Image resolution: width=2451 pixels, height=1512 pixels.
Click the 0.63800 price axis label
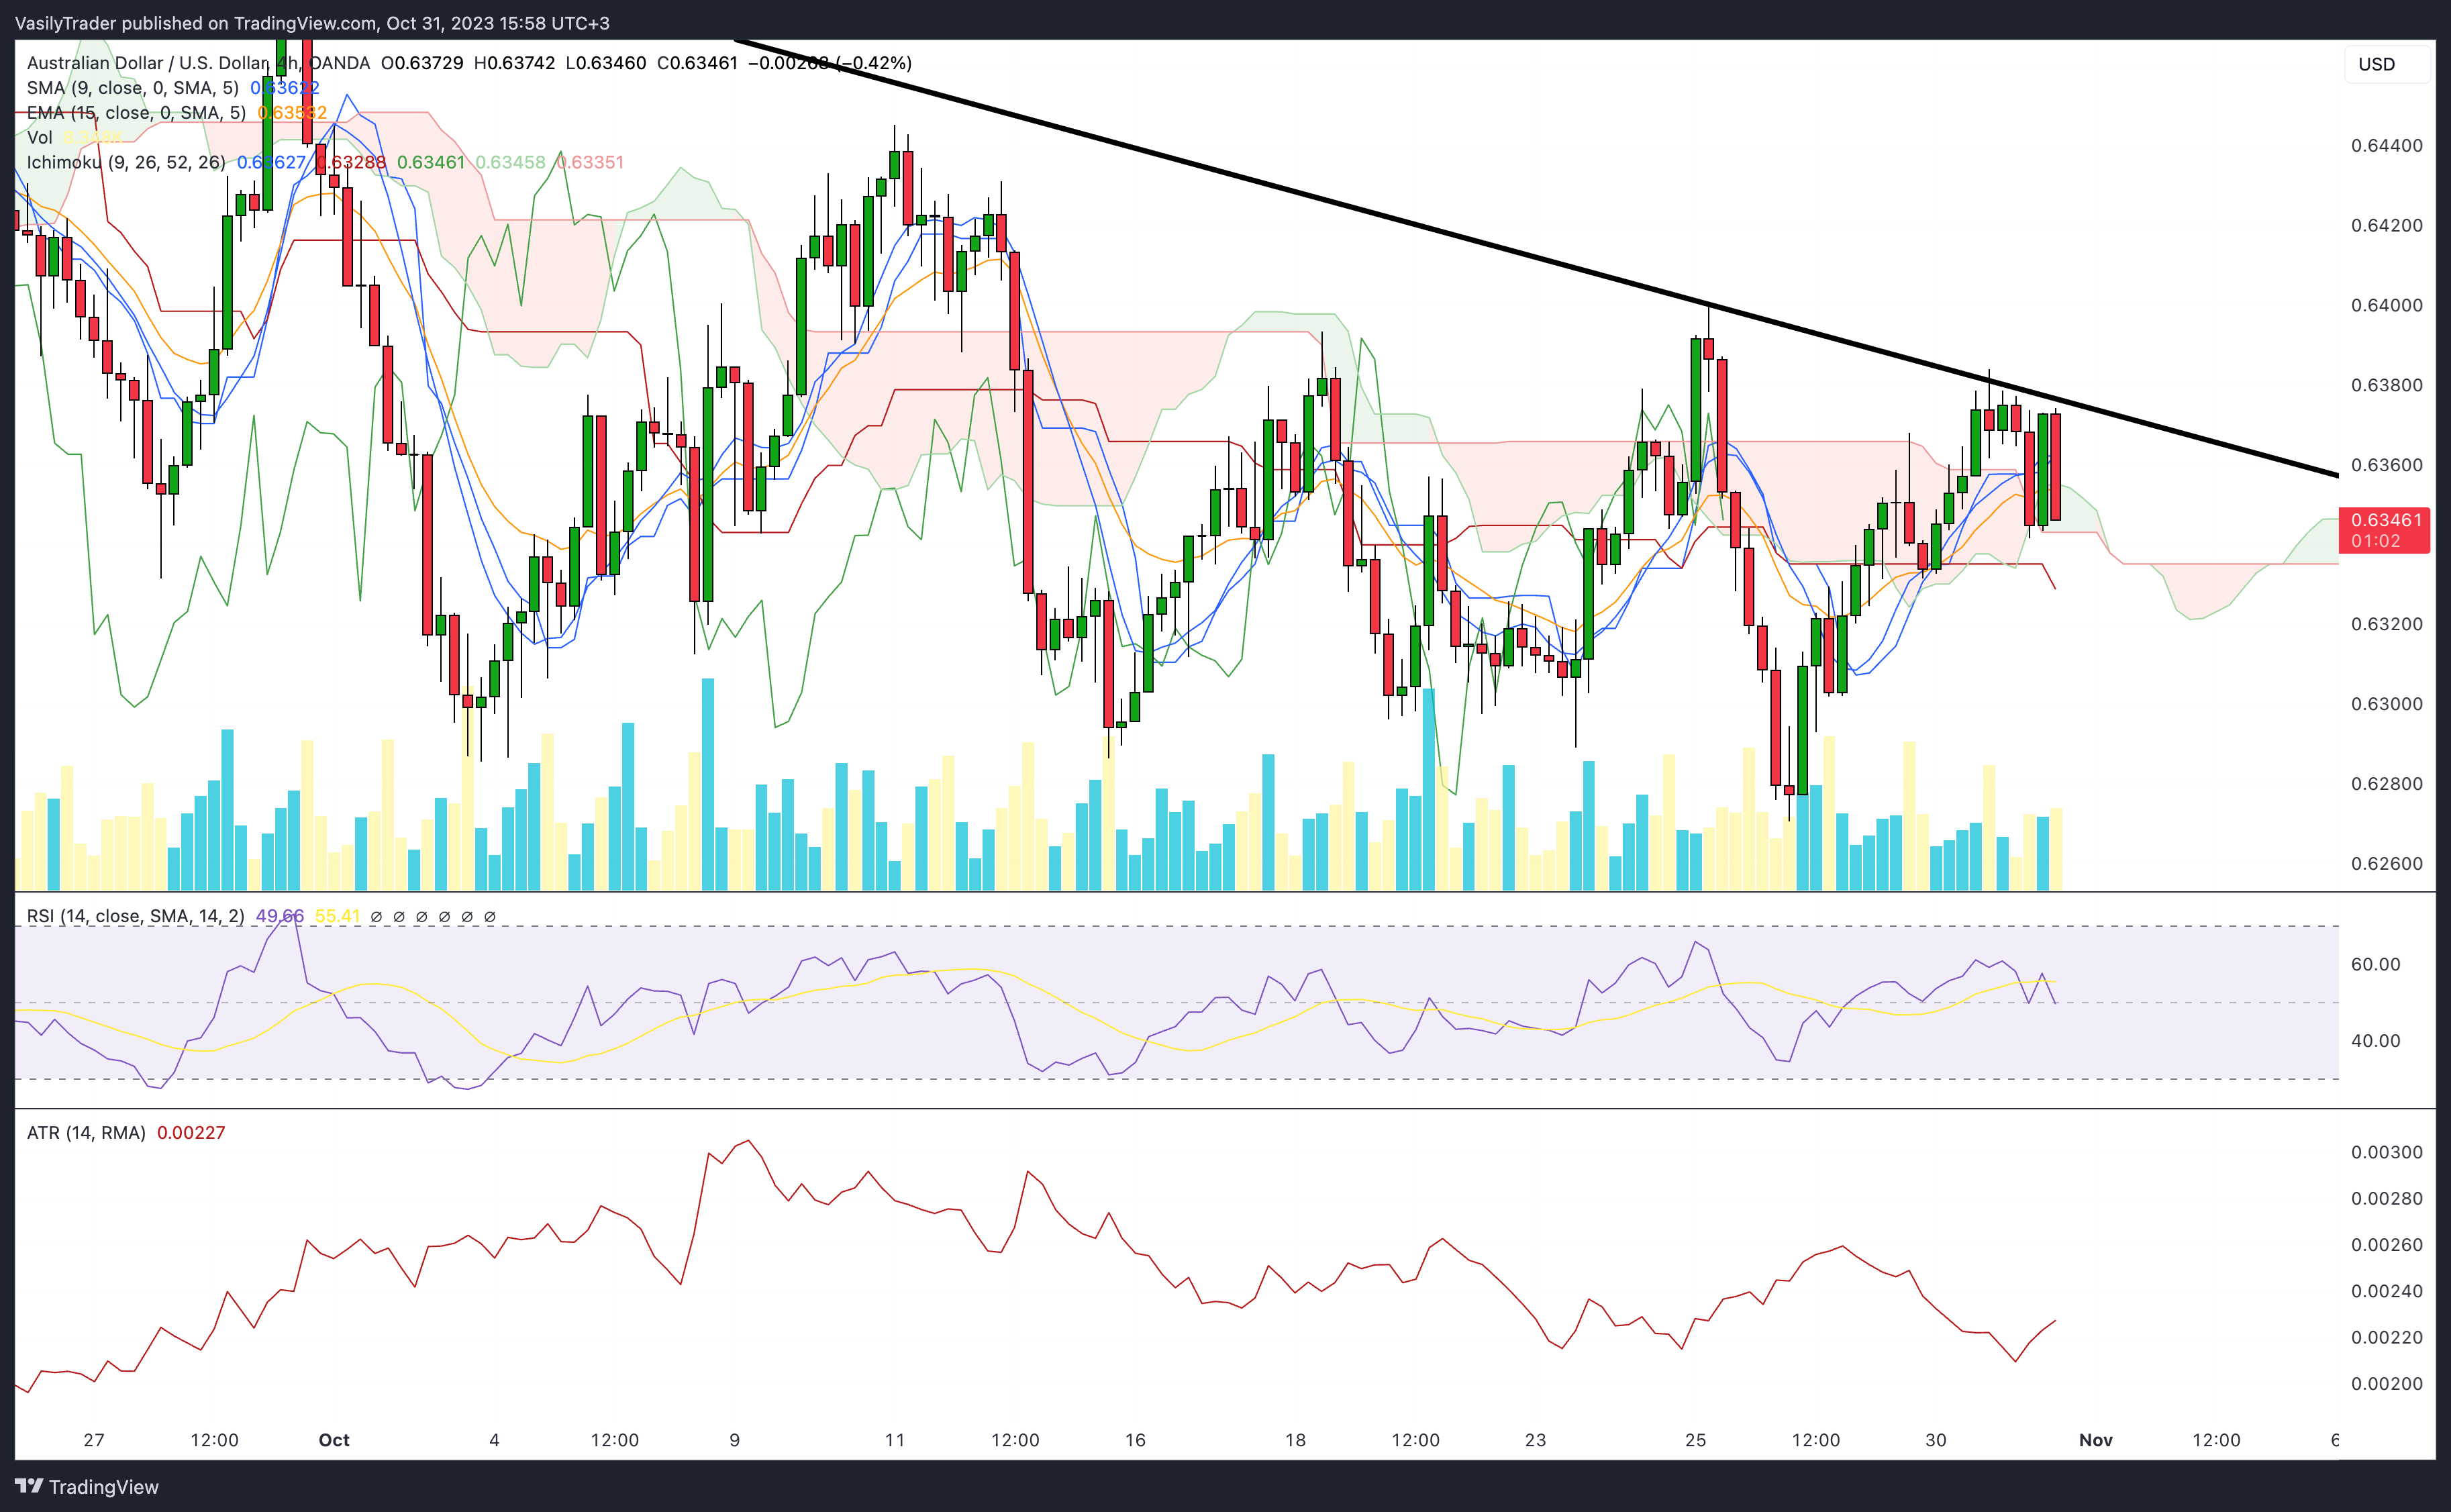tap(2387, 386)
